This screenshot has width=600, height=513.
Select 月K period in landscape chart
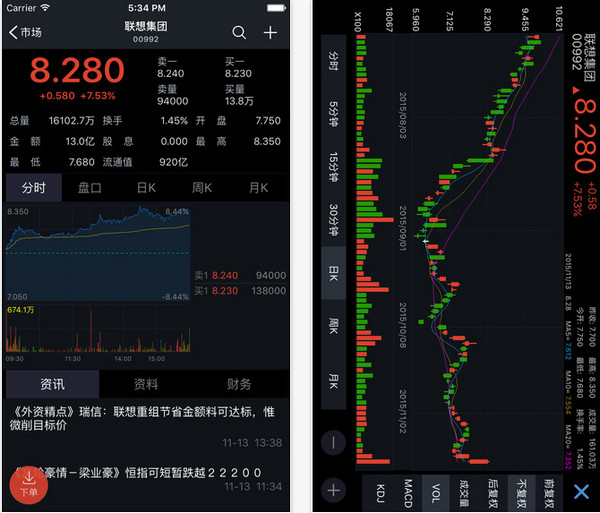(333, 381)
